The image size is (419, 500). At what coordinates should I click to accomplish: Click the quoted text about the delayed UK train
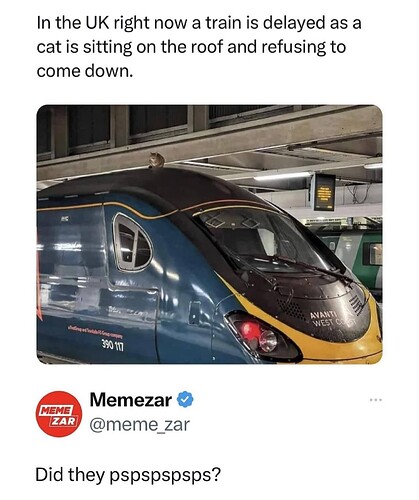tap(199, 47)
